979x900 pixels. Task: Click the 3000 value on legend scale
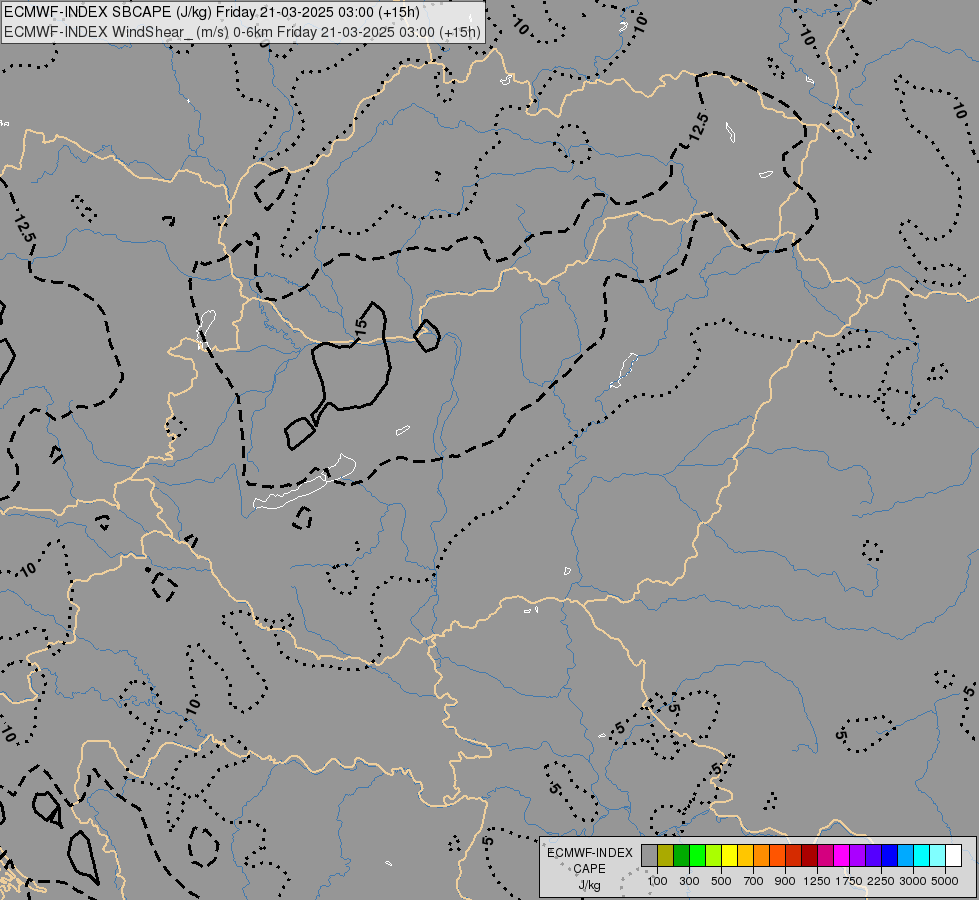coord(913,881)
